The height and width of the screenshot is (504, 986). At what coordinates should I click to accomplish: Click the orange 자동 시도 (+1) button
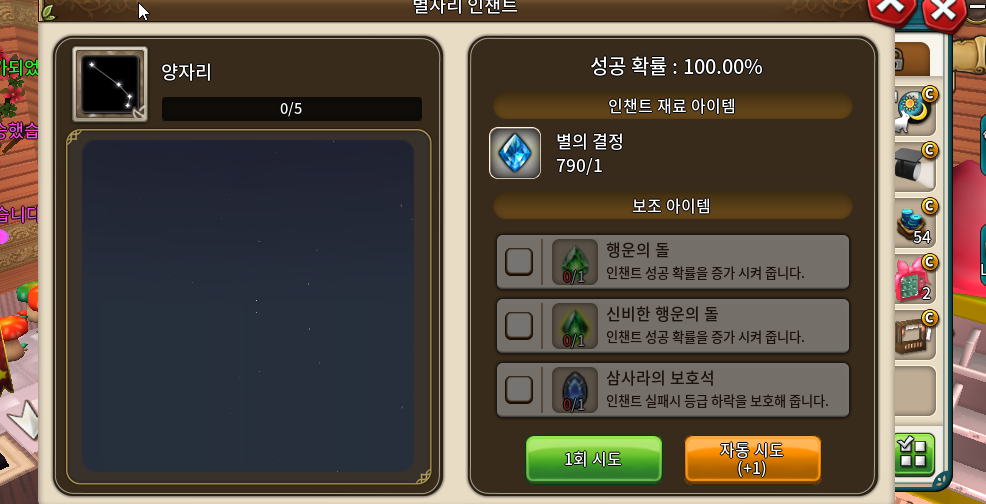point(753,459)
